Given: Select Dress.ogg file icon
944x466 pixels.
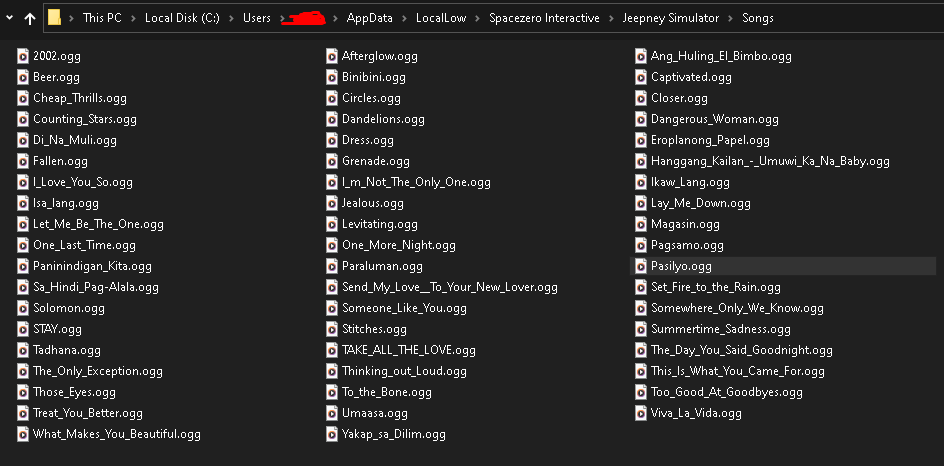Looking at the screenshot, I should coord(332,140).
